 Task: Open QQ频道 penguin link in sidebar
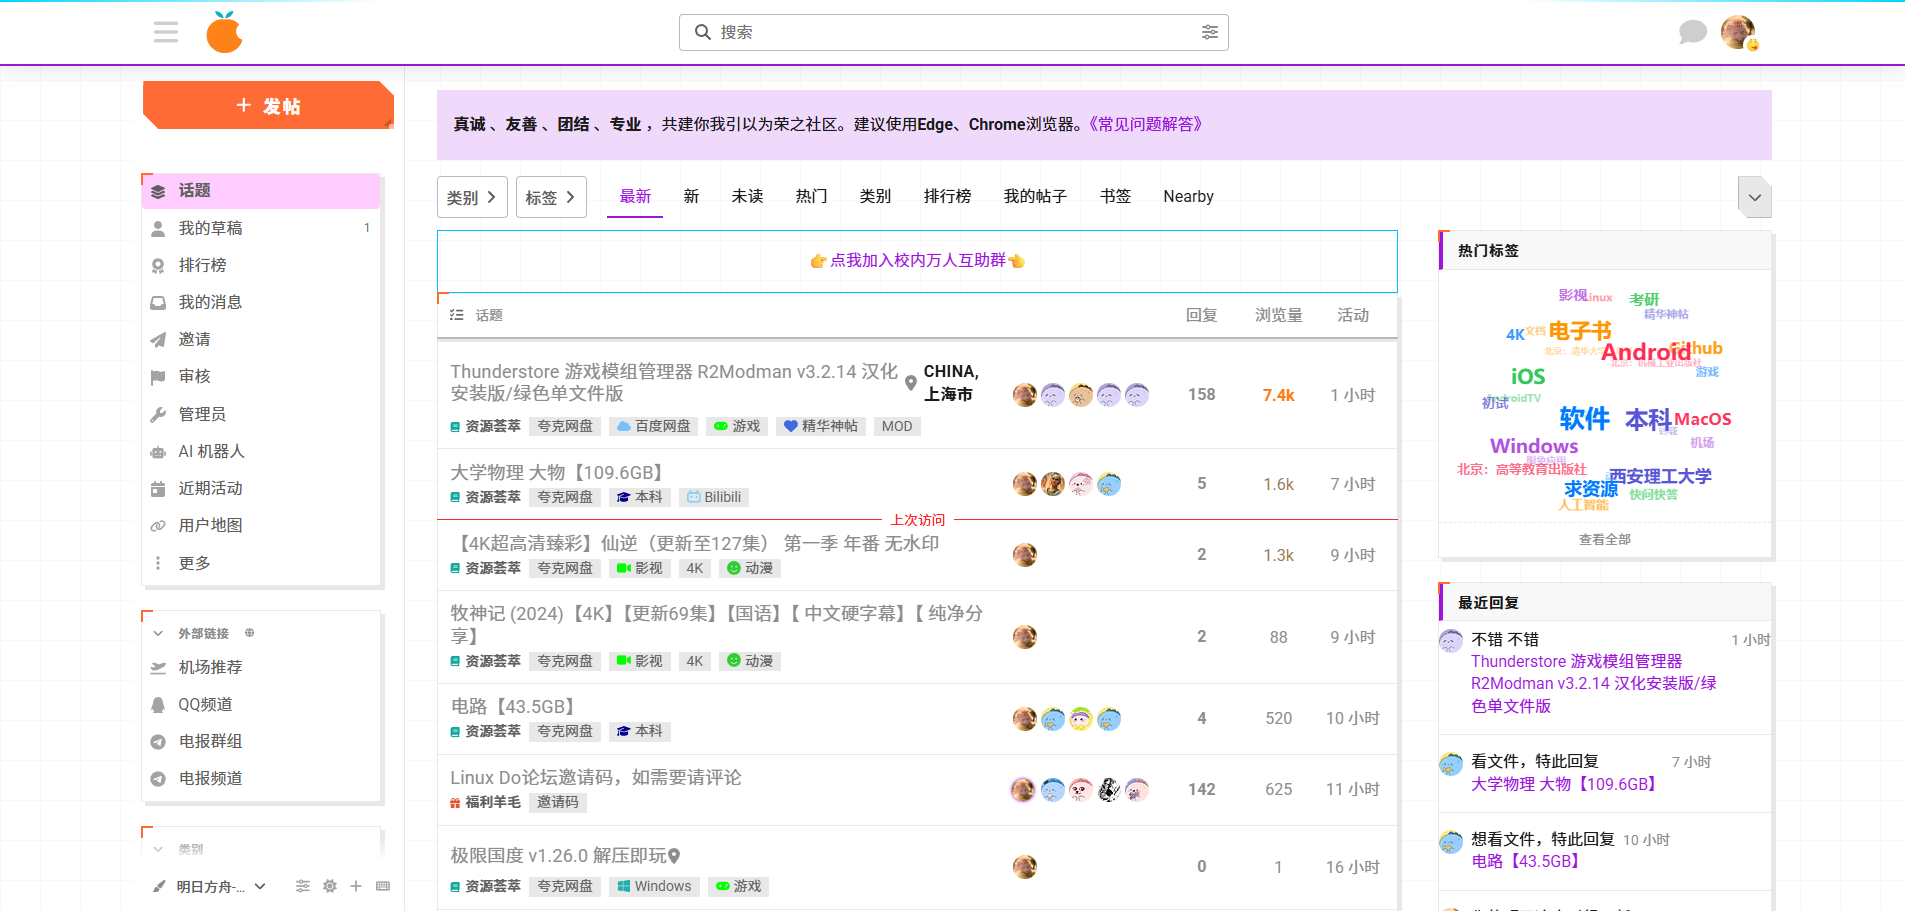click(x=205, y=704)
